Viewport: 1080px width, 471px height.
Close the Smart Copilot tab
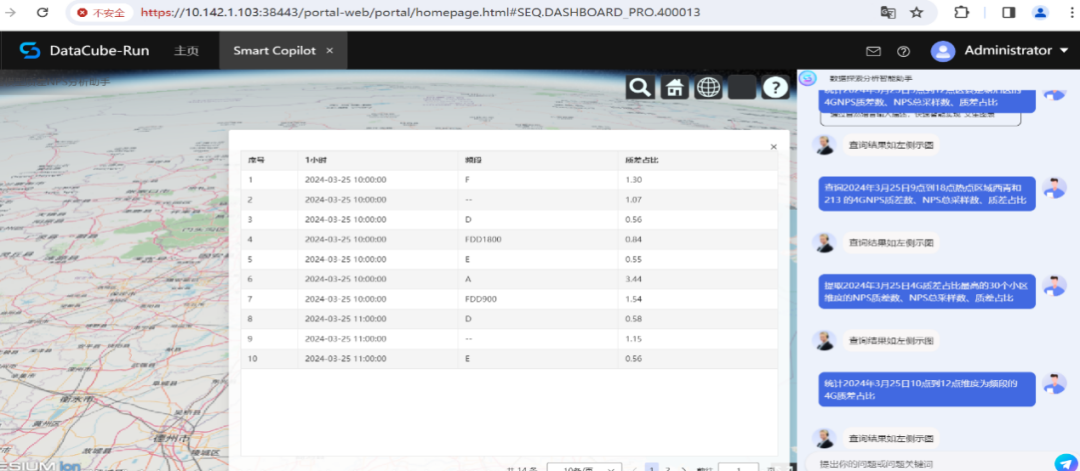point(330,51)
